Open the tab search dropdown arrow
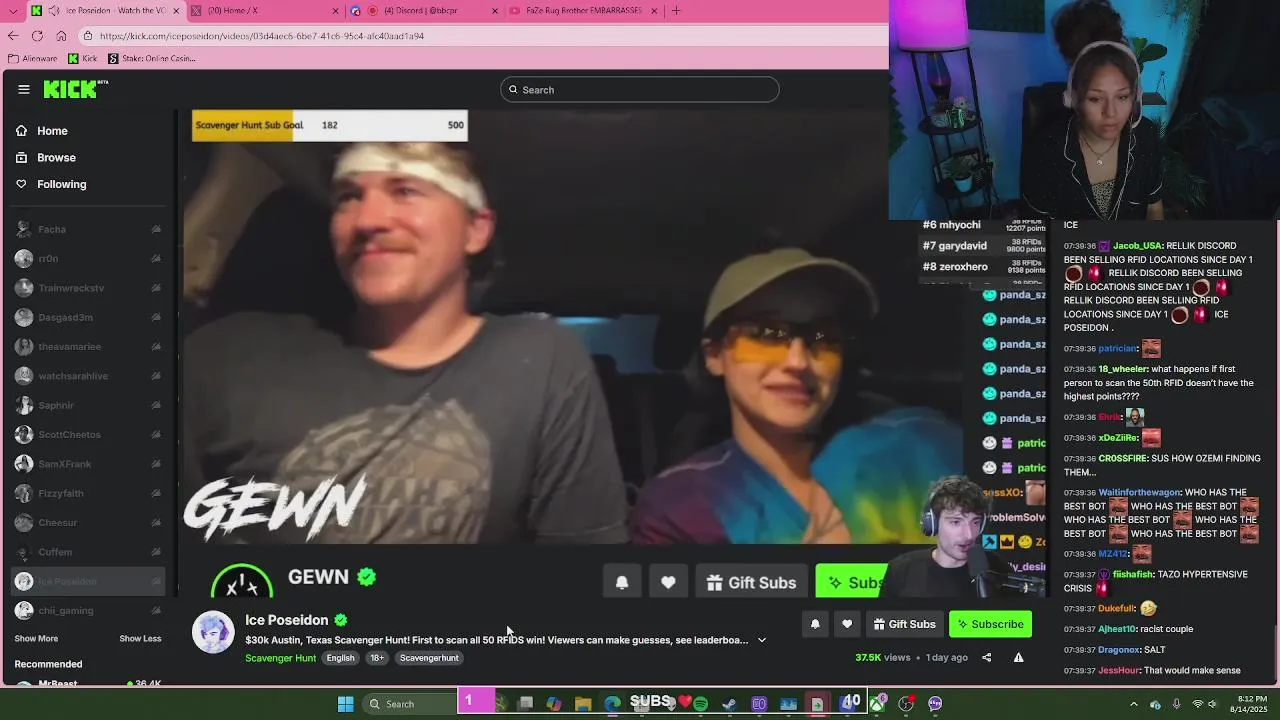 point(12,11)
